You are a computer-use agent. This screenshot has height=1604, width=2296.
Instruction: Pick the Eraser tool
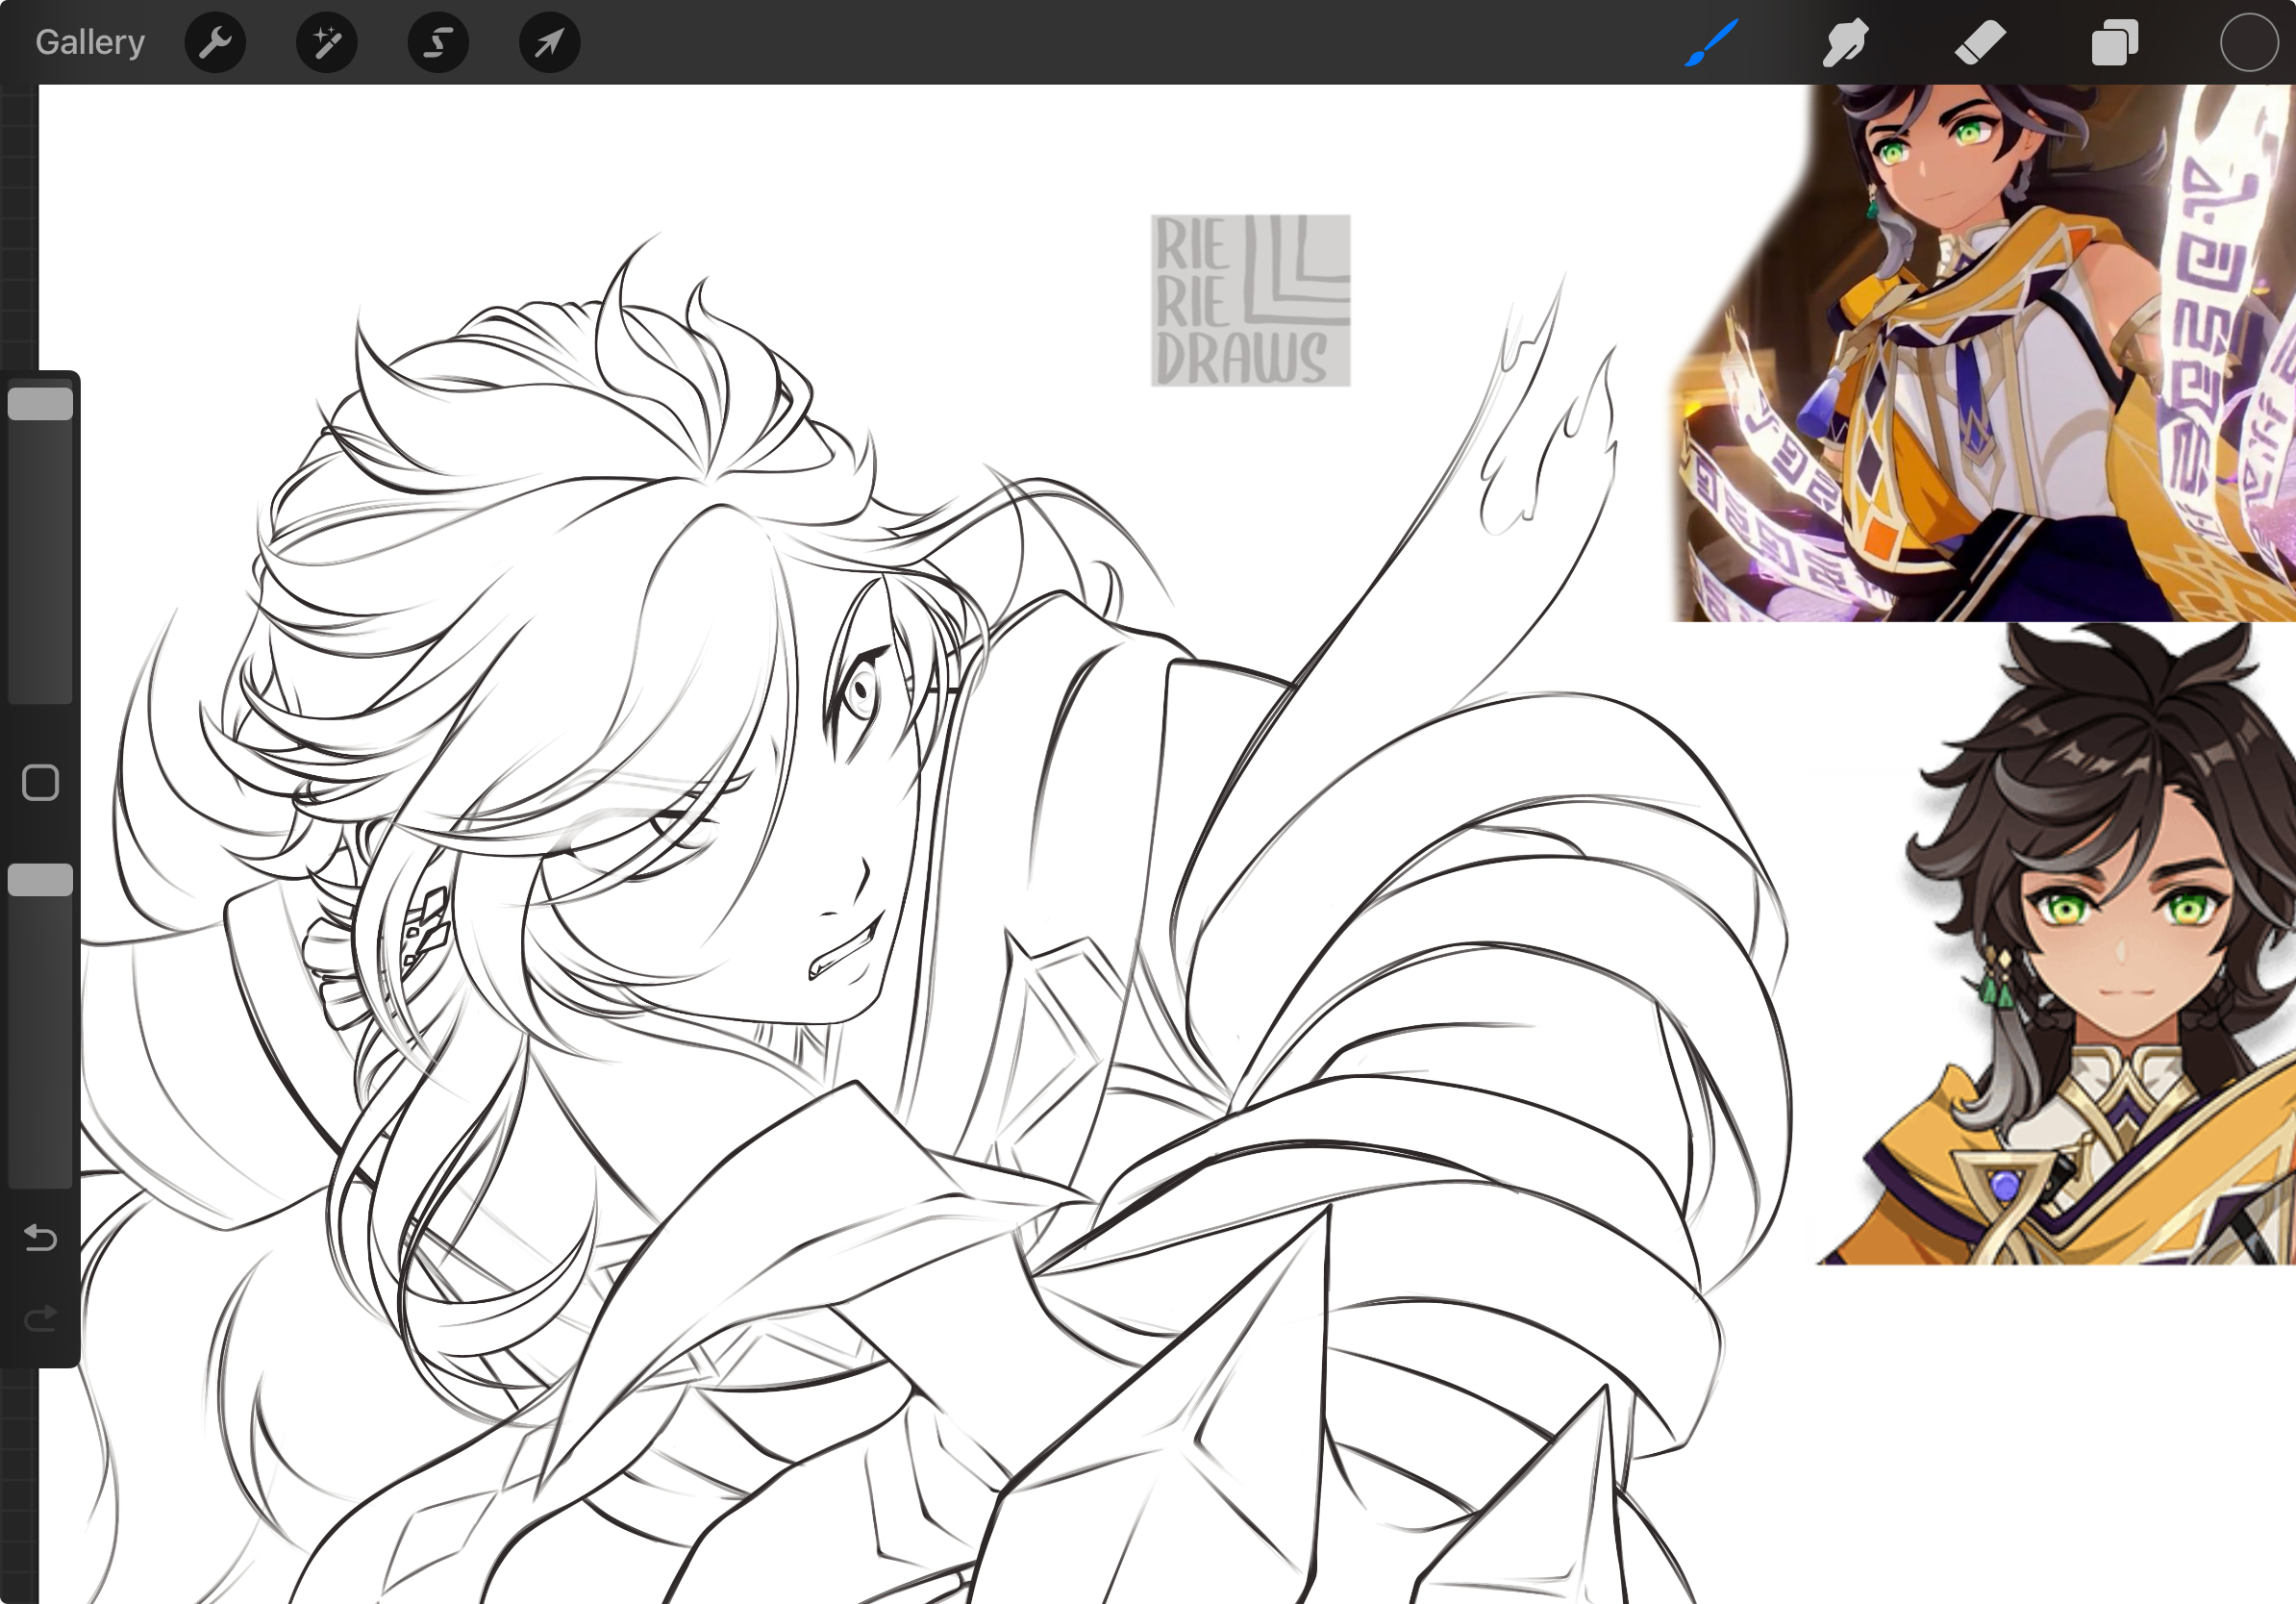[1980, 41]
